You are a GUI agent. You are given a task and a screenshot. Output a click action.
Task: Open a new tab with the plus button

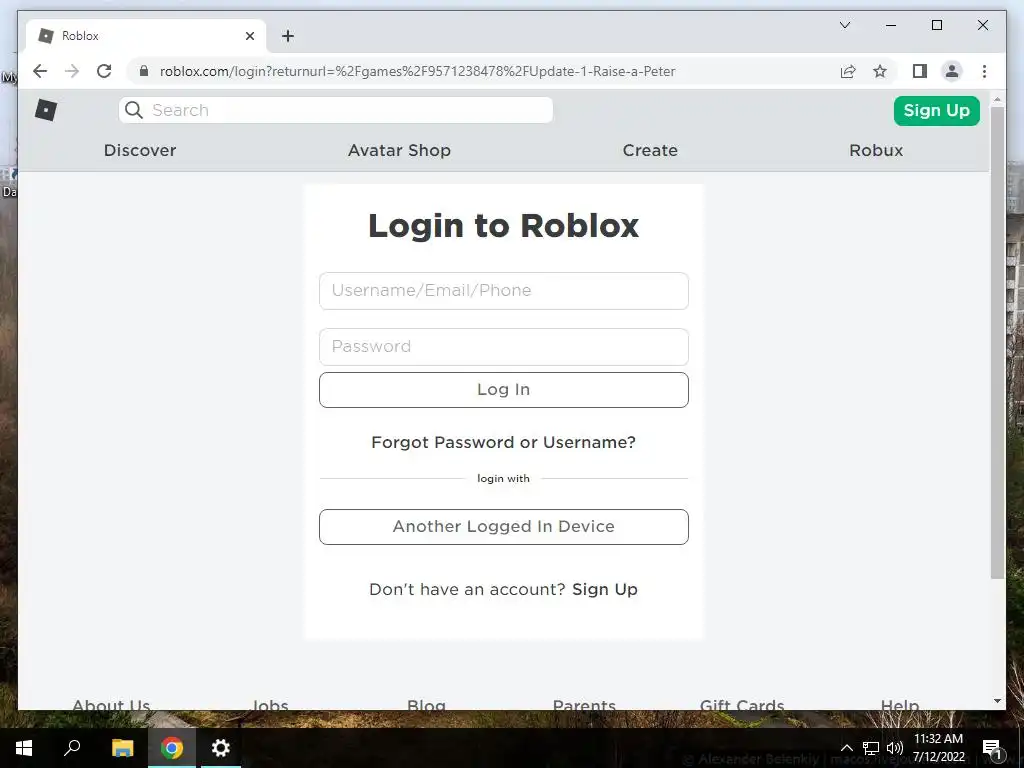pyautogui.click(x=288, y=36)
